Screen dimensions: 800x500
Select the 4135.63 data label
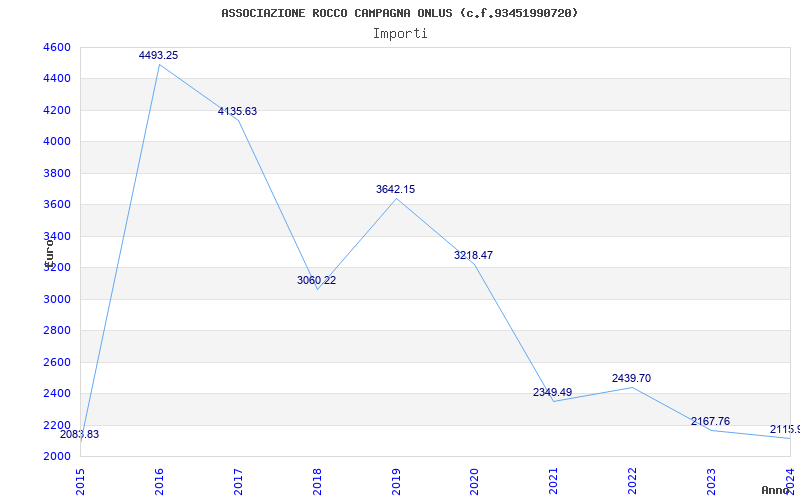pyautogui.click(x=238, y=111)
